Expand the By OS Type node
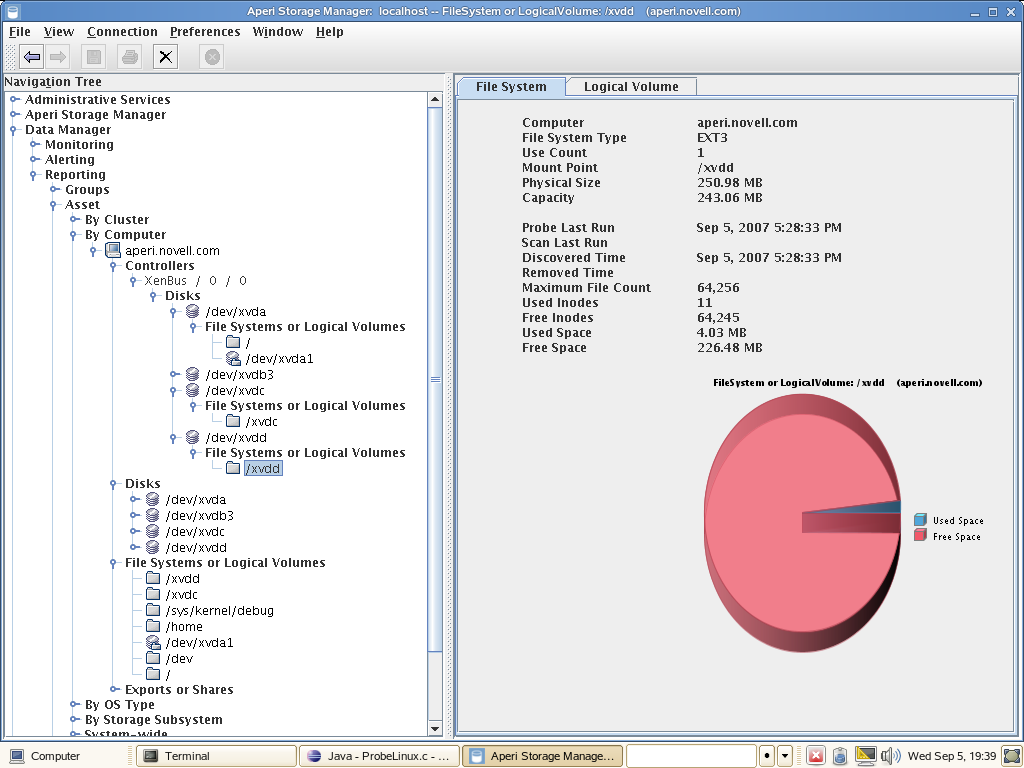This screenshot has width=1024, height=768. pyautogui.click(x=75, y=704)
